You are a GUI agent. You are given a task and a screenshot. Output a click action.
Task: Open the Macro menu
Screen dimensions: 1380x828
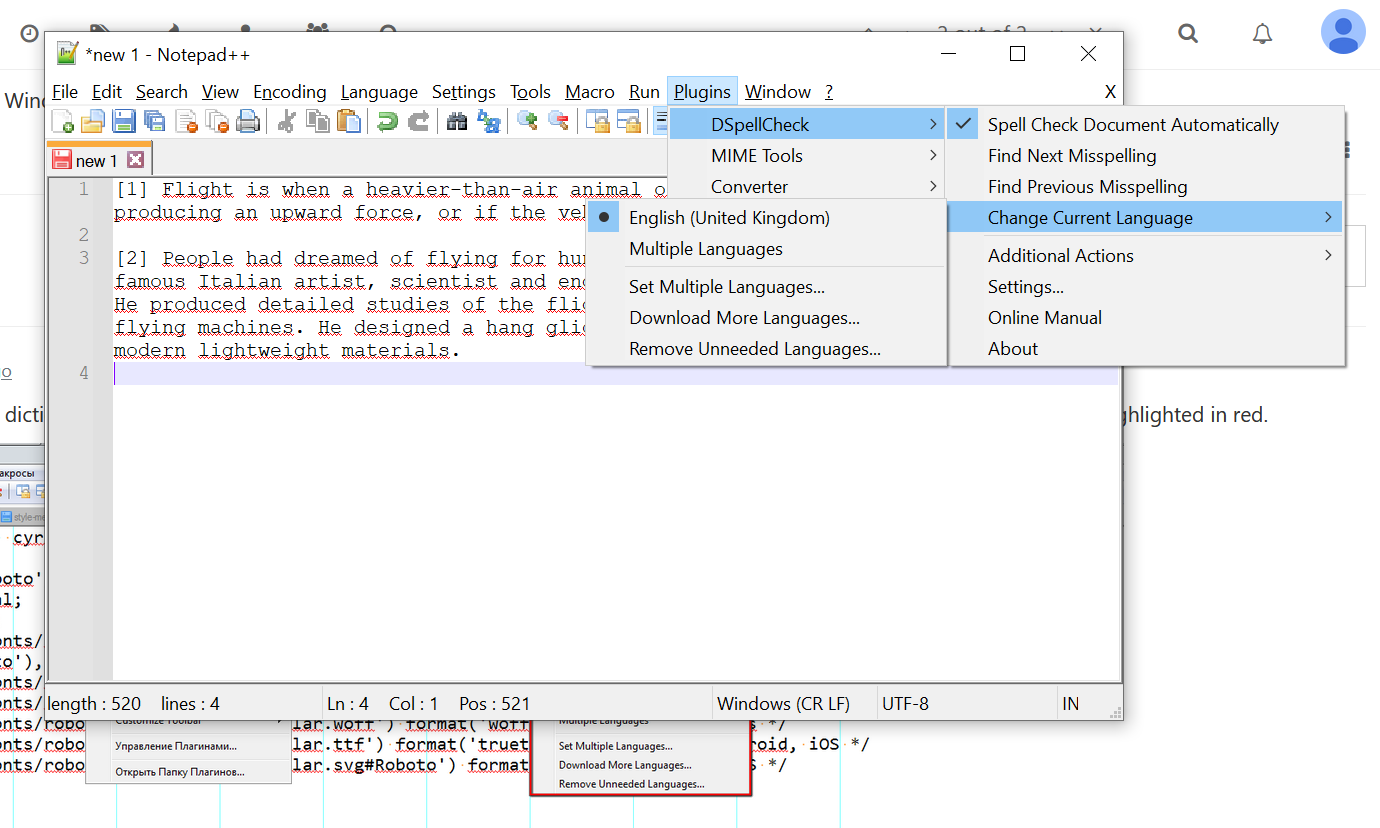[x=590, y=92]
